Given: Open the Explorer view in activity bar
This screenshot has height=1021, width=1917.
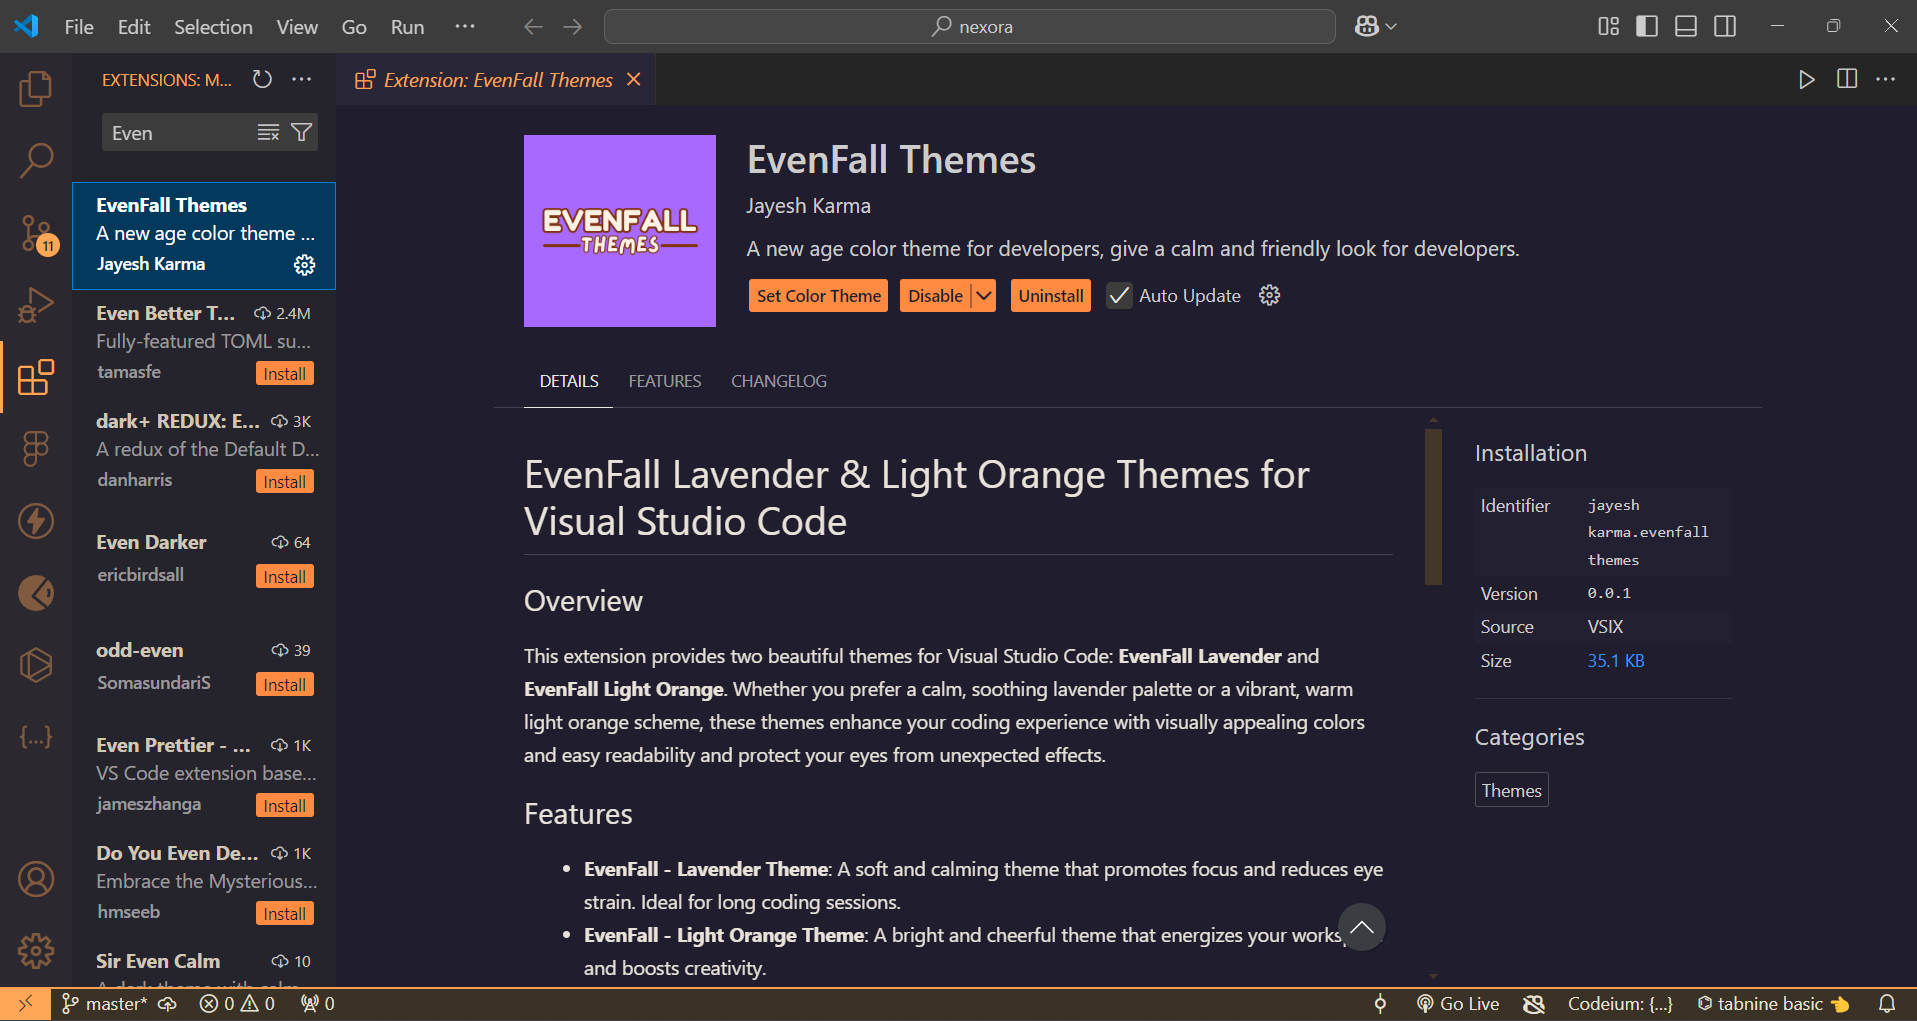Looking at the screenshot, I should [x=36, y=89].
